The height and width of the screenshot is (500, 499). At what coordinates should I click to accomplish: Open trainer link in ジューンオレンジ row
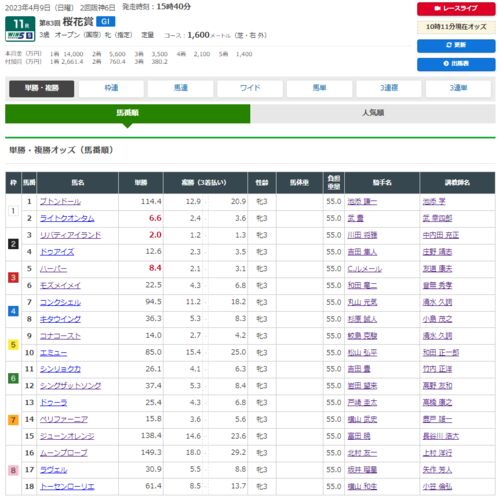tap(441, 436)
